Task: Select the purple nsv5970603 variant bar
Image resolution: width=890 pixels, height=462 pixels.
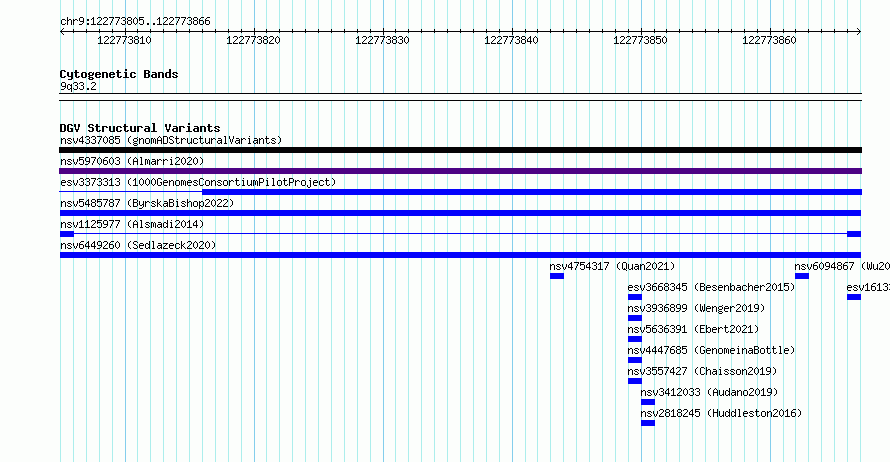Action: tap(460, 171)
